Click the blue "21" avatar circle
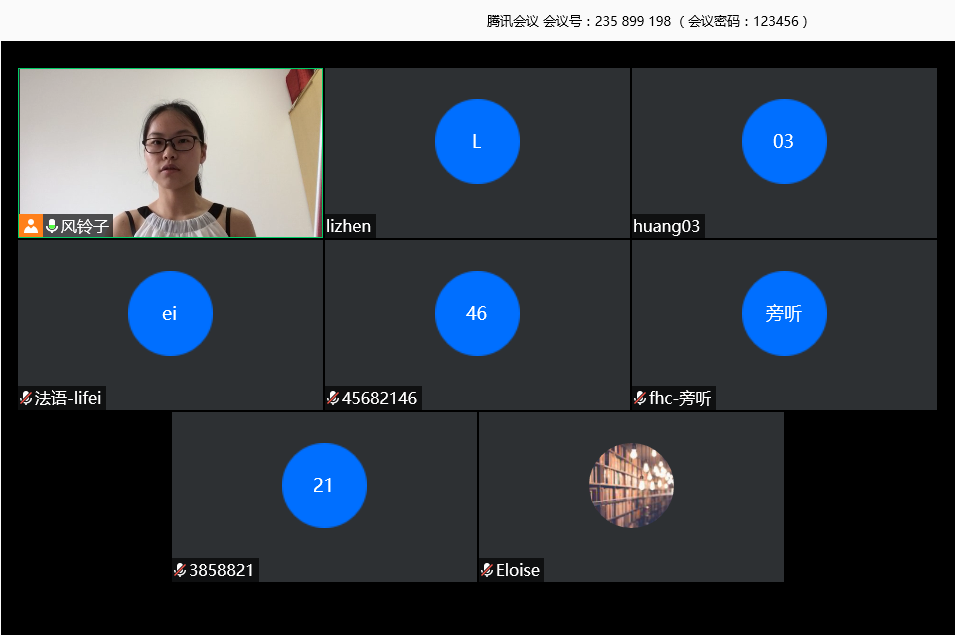This screenshot has height=635, width=955. click(x=324, y=486)
